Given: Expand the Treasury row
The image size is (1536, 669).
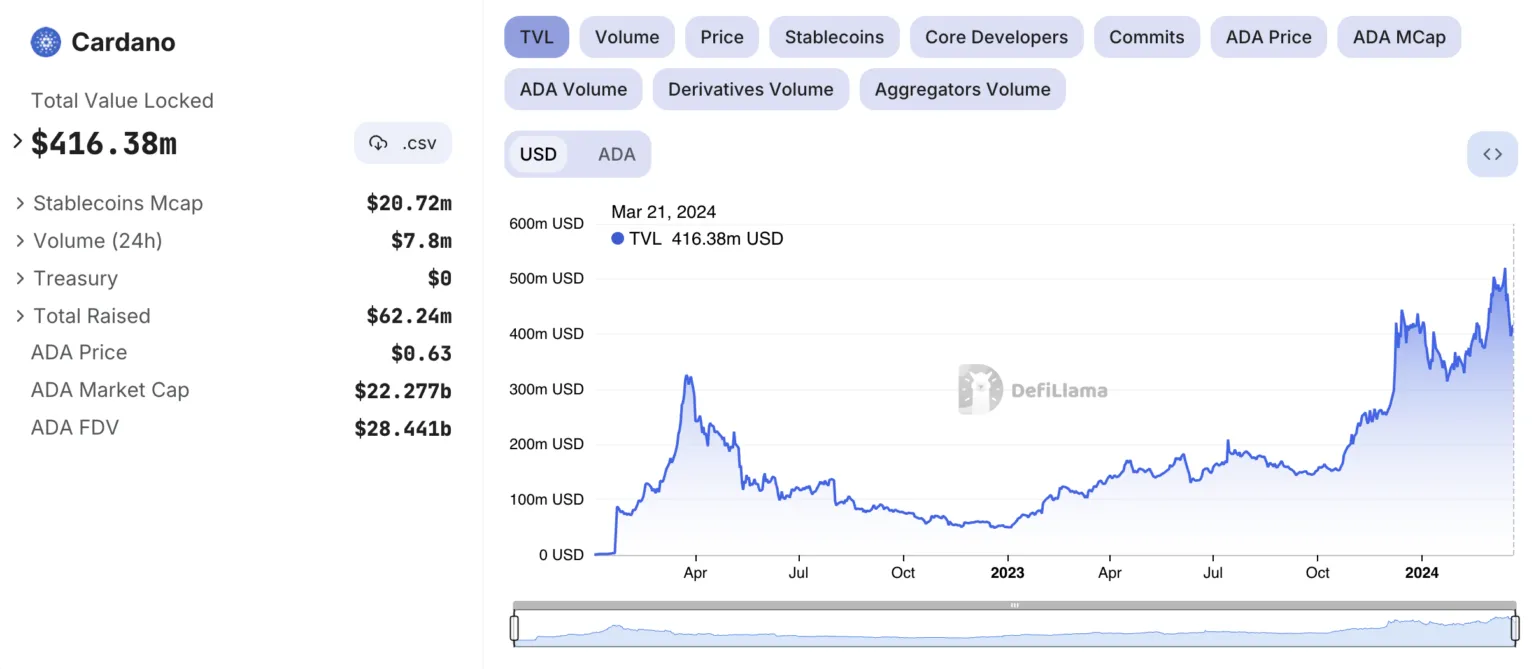Looking at the screenshot, I should tap(20, 278).
